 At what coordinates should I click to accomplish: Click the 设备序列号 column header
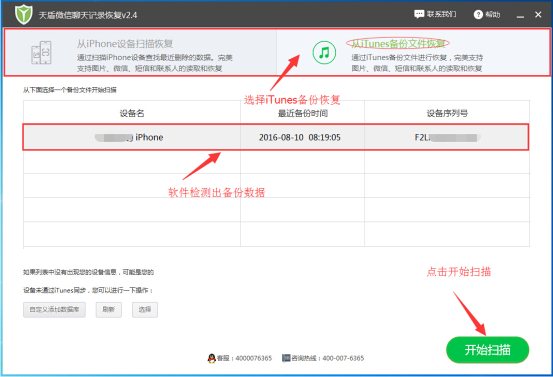447,113
